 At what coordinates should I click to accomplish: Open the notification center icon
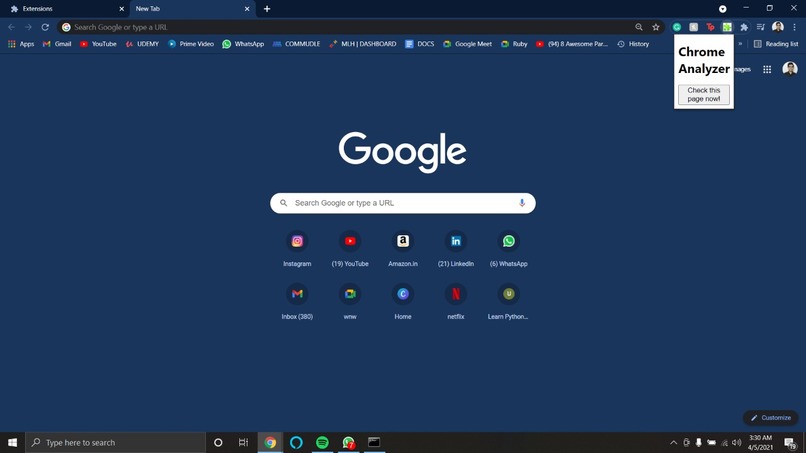point(790,442)
